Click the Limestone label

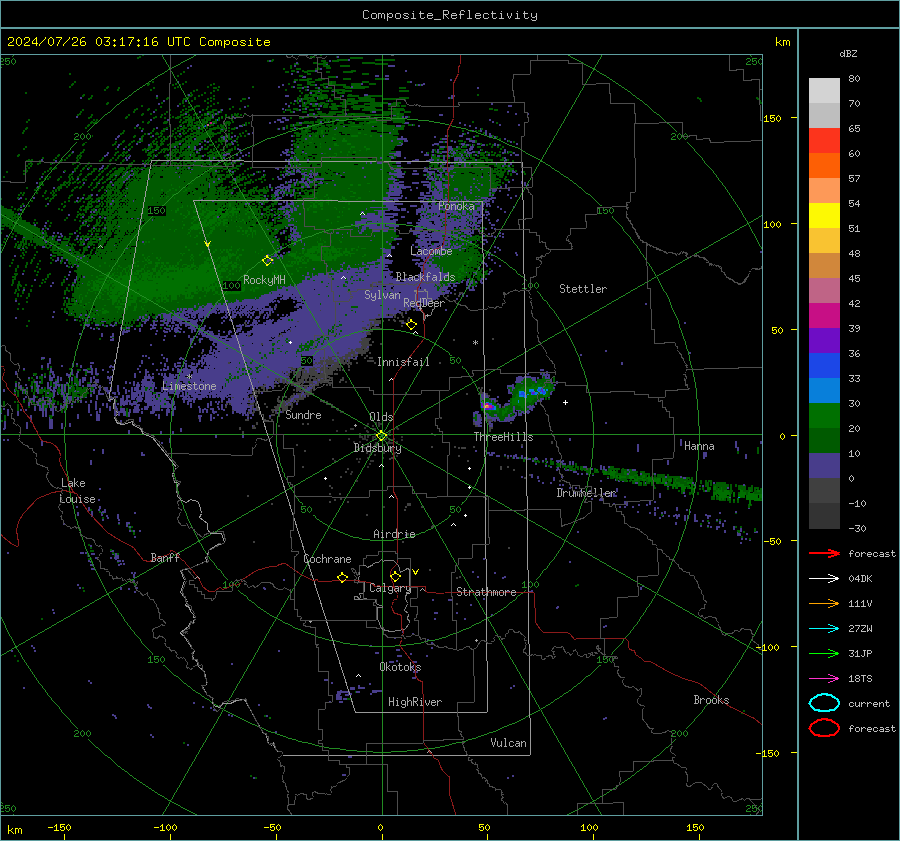[189, 386]
